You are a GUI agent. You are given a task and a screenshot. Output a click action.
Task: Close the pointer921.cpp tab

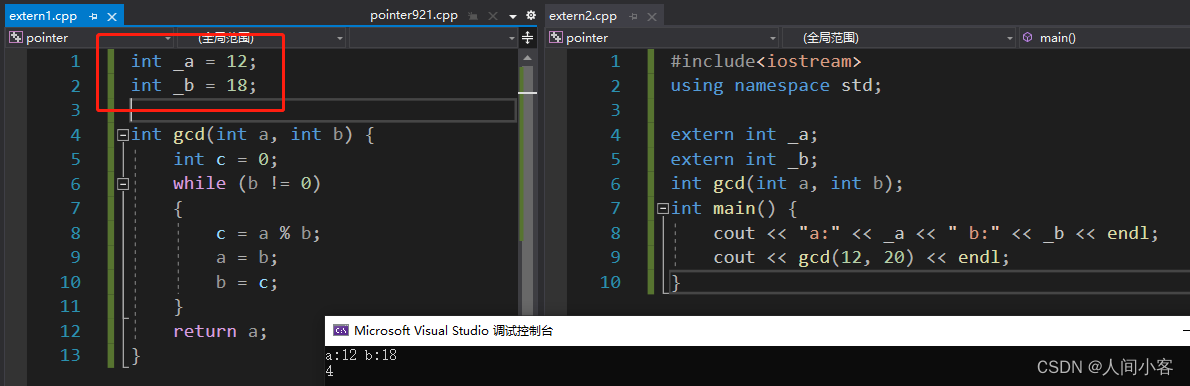pos(492,16)
